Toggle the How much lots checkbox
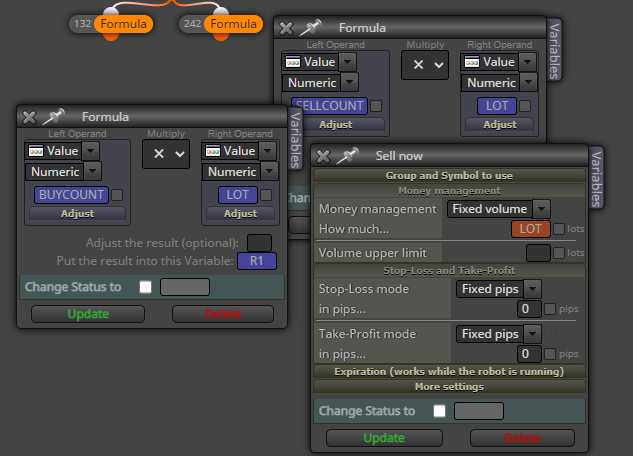 [x=559, y=229]
